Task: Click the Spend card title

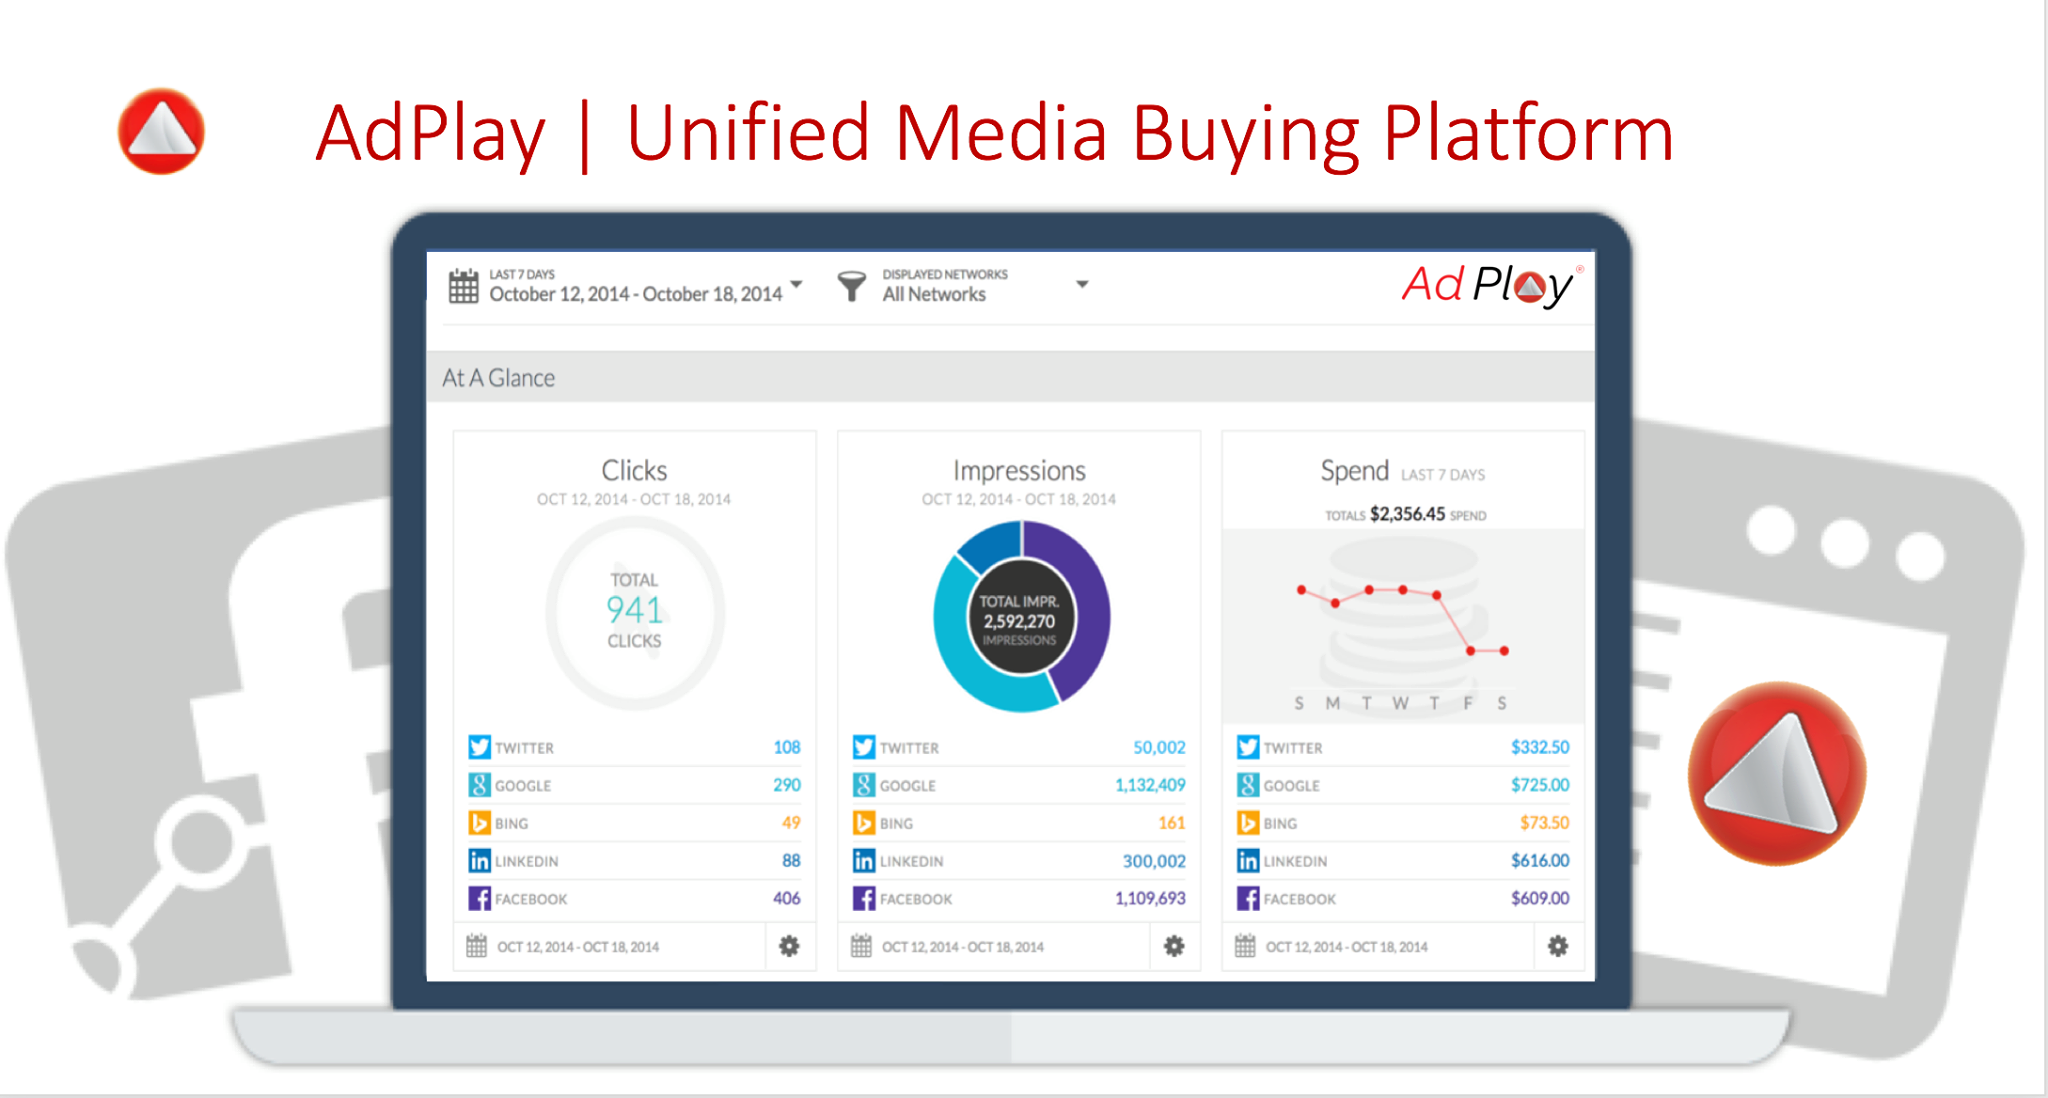Action: 1355,470
